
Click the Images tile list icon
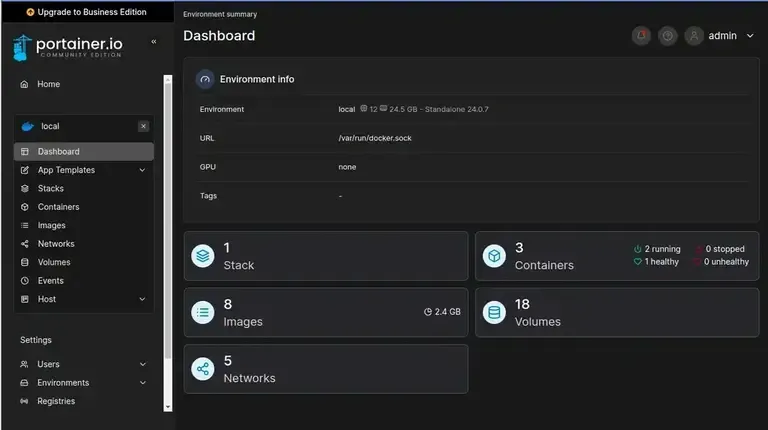tap(203, 313)
